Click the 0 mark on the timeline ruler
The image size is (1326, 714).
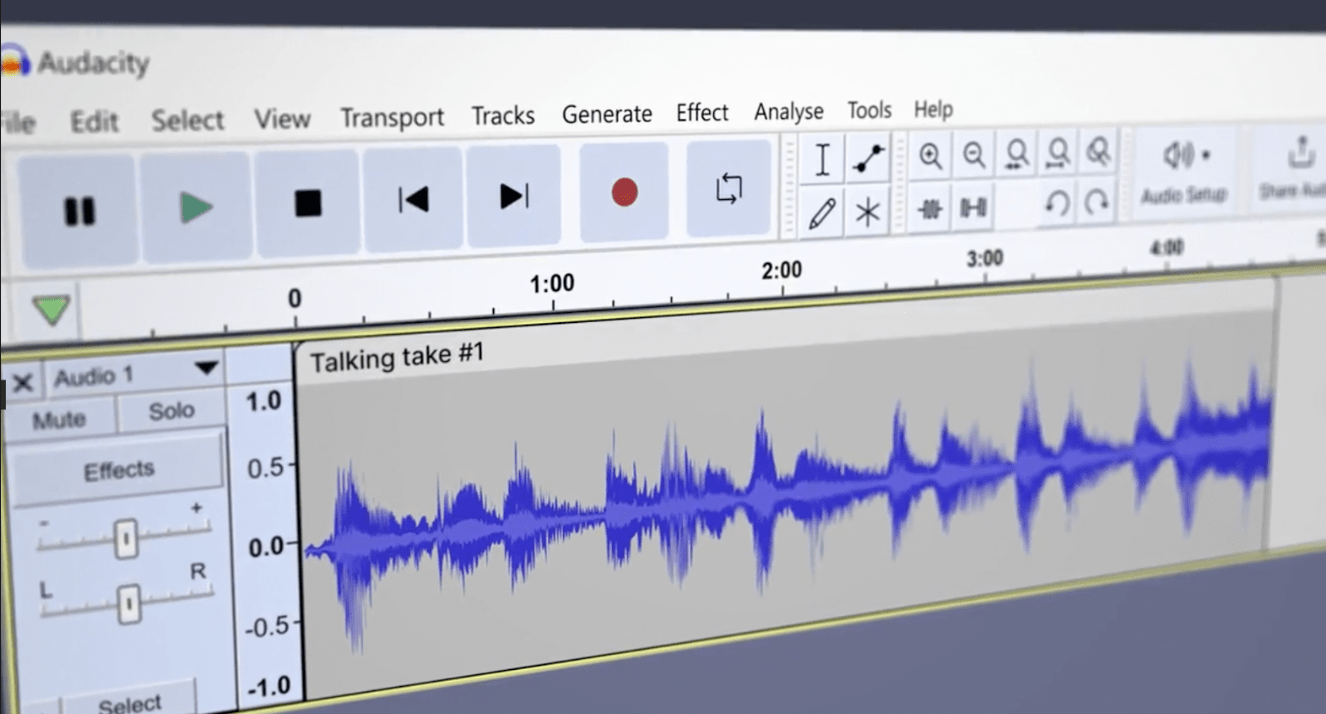point(294,299)
